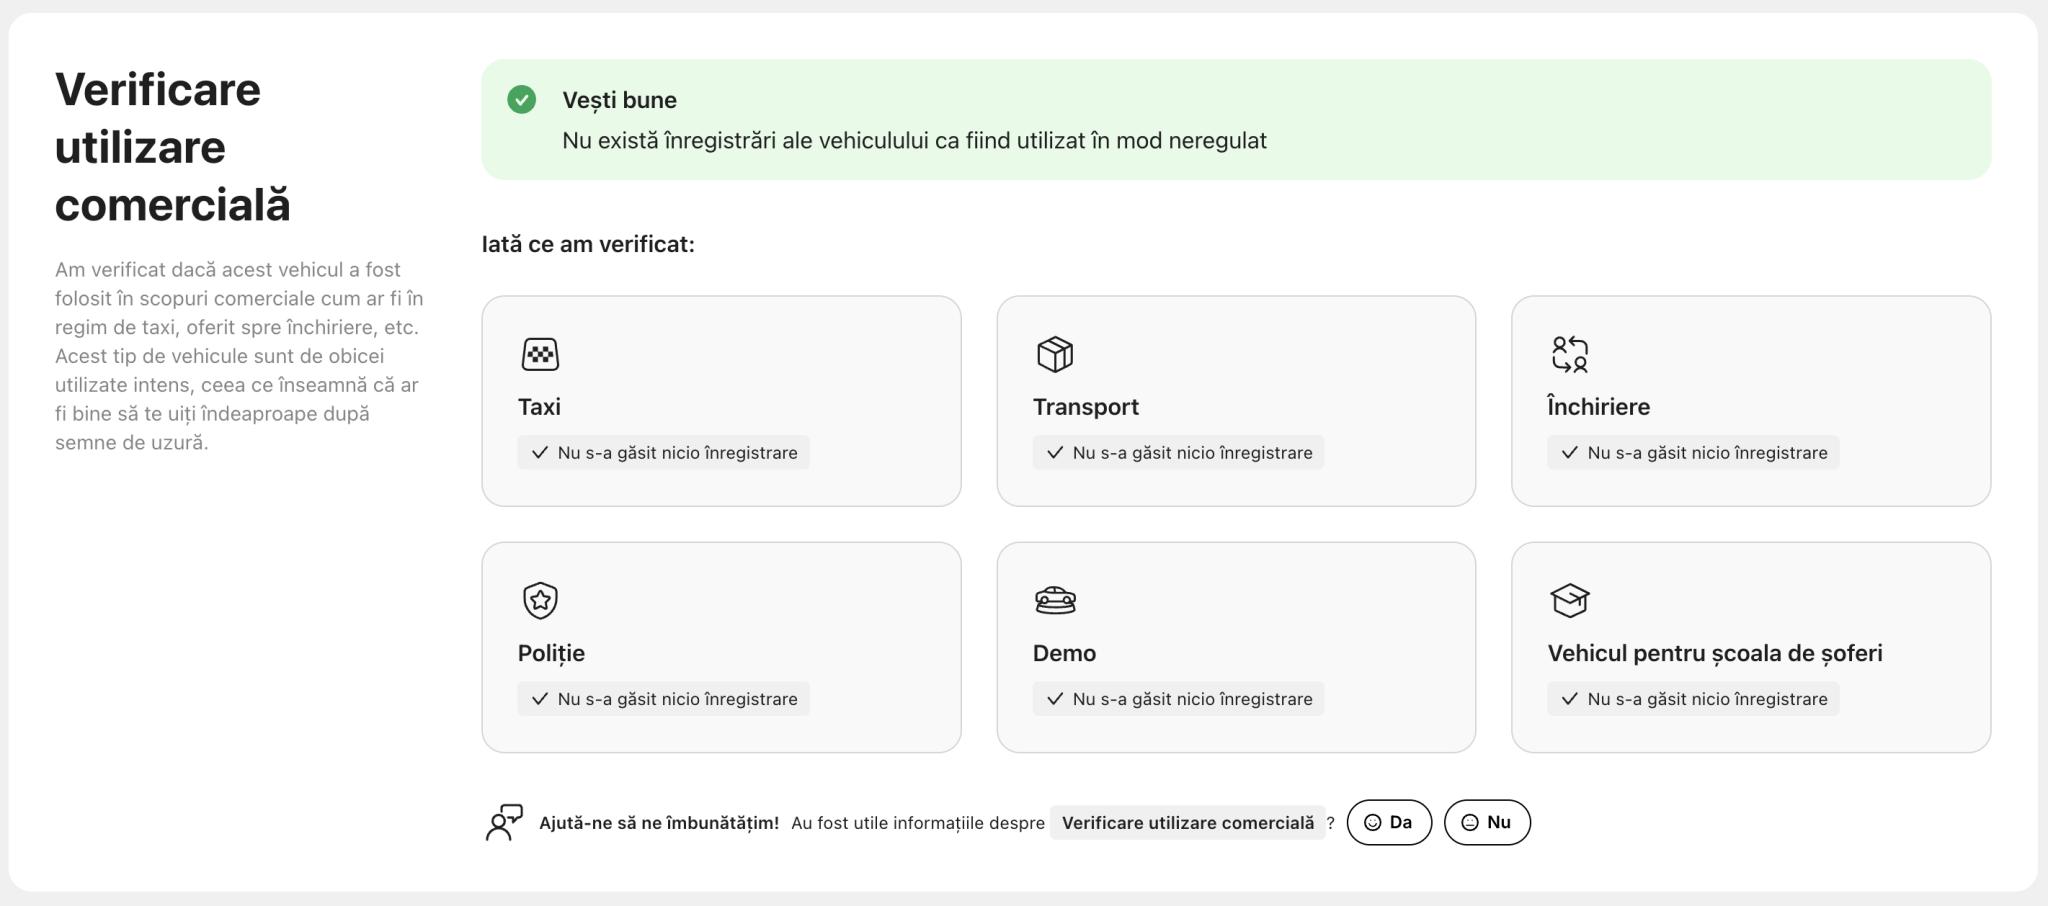Click the Vești bune banner heading

click(x=619, y=100)
